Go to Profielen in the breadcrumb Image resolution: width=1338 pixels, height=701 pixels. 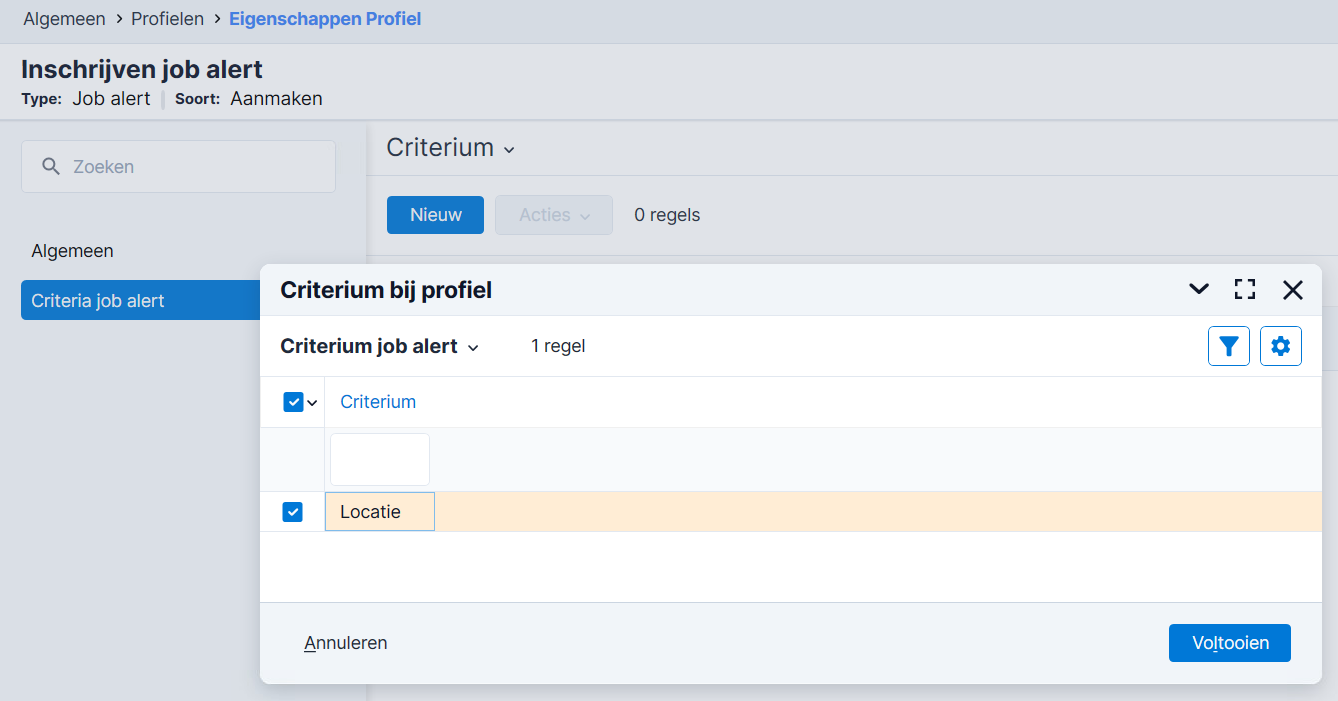(168, 19)
